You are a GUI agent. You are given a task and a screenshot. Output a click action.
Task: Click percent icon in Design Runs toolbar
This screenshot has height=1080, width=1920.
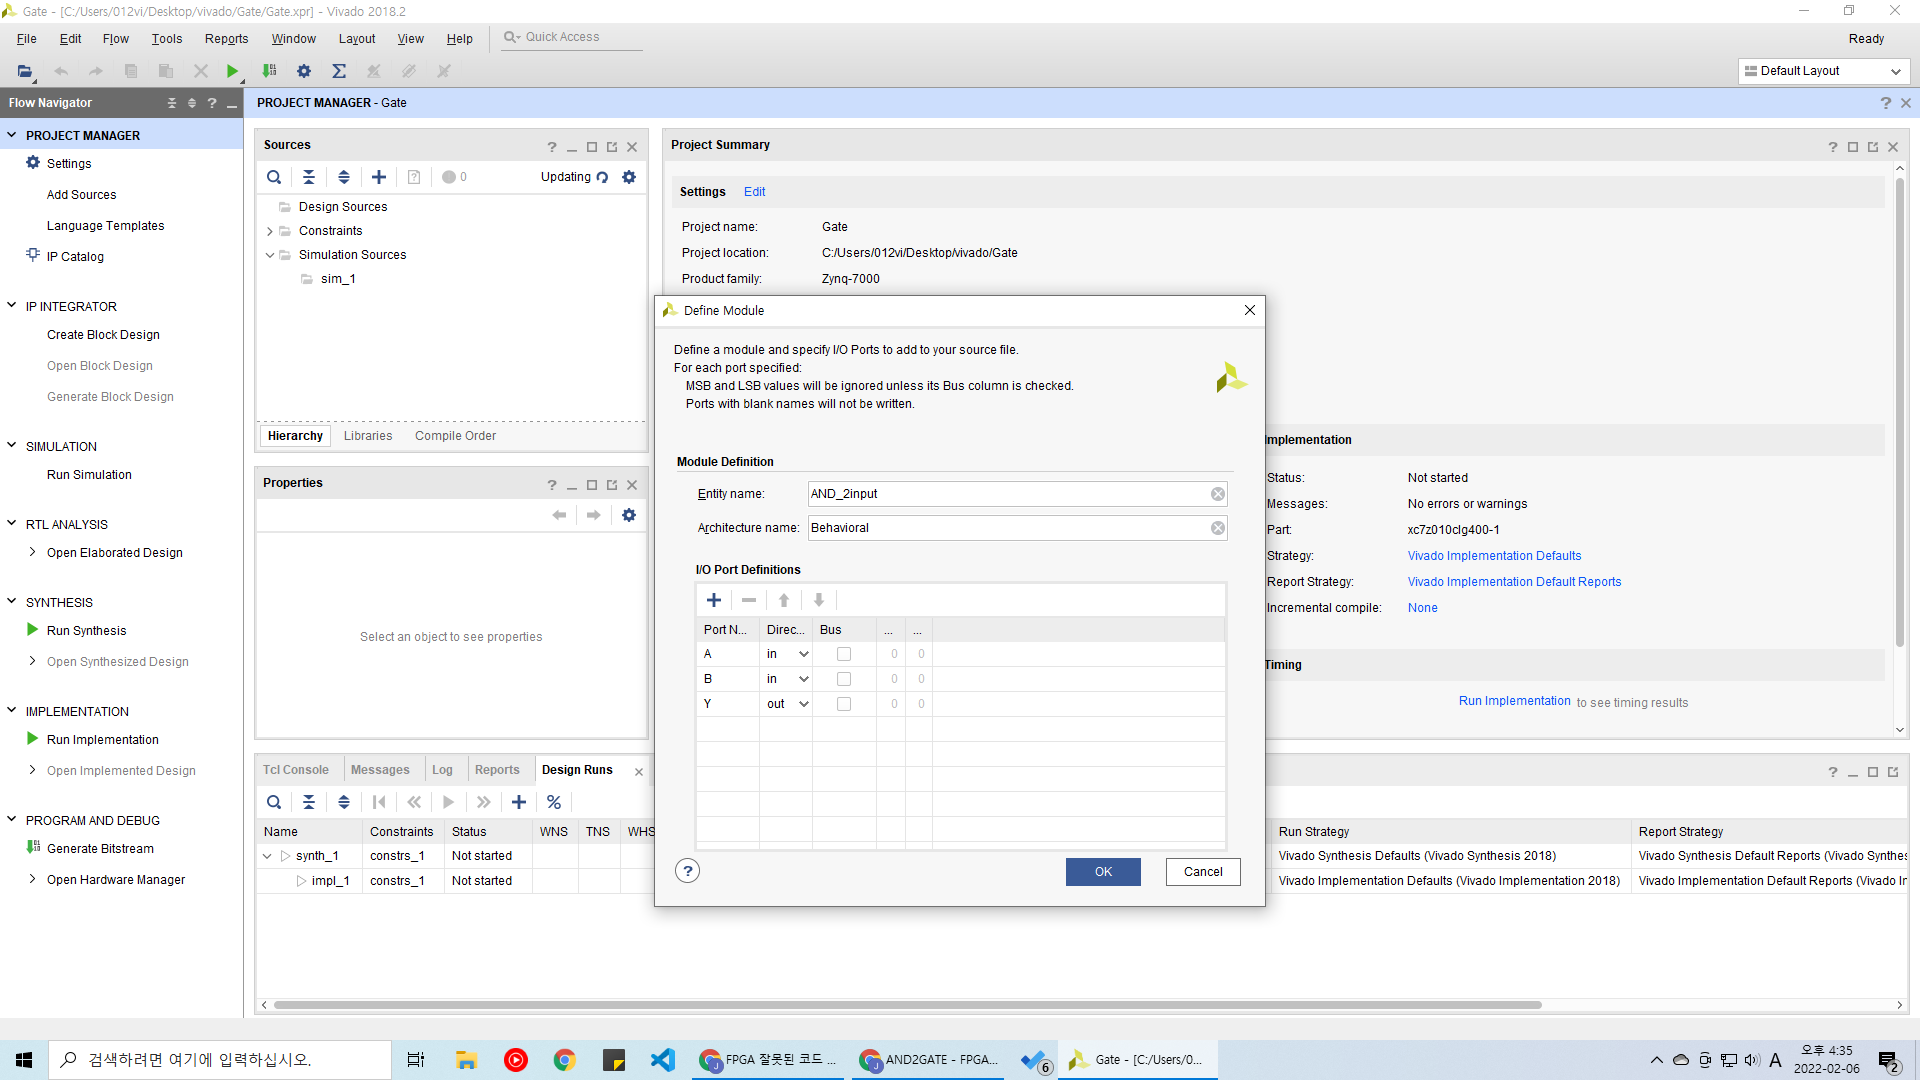(554, 802)
